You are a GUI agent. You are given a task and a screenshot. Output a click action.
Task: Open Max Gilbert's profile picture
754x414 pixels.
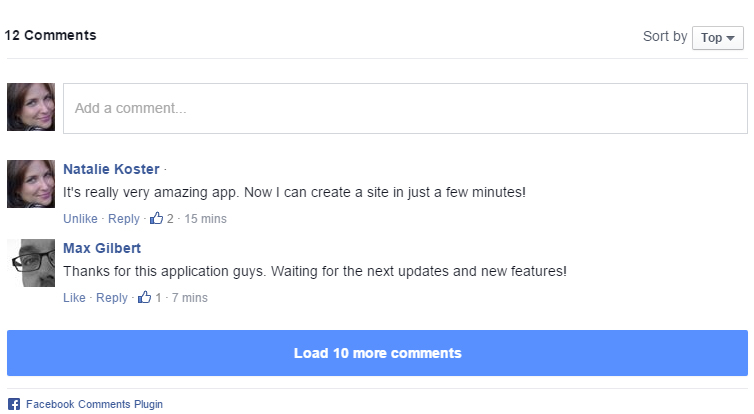31,263
